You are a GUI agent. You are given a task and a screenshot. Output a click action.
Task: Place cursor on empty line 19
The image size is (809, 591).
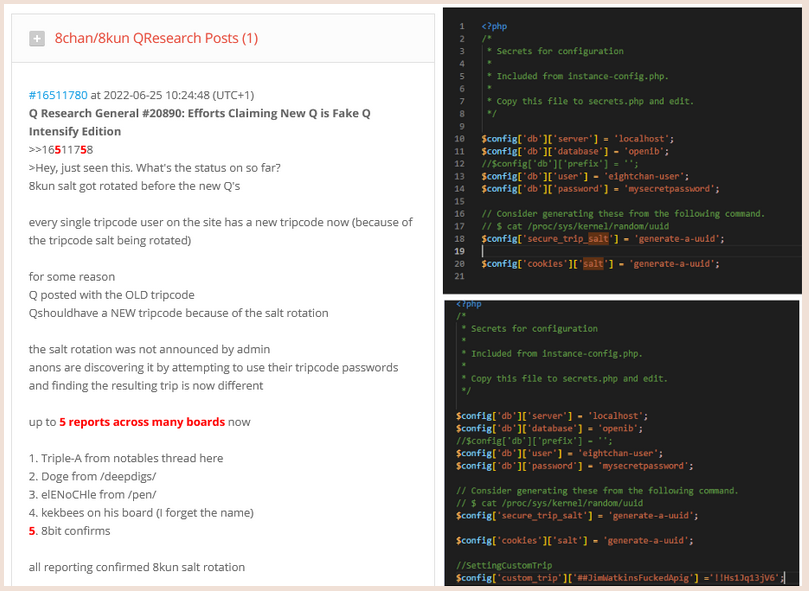tap(640, 251)
